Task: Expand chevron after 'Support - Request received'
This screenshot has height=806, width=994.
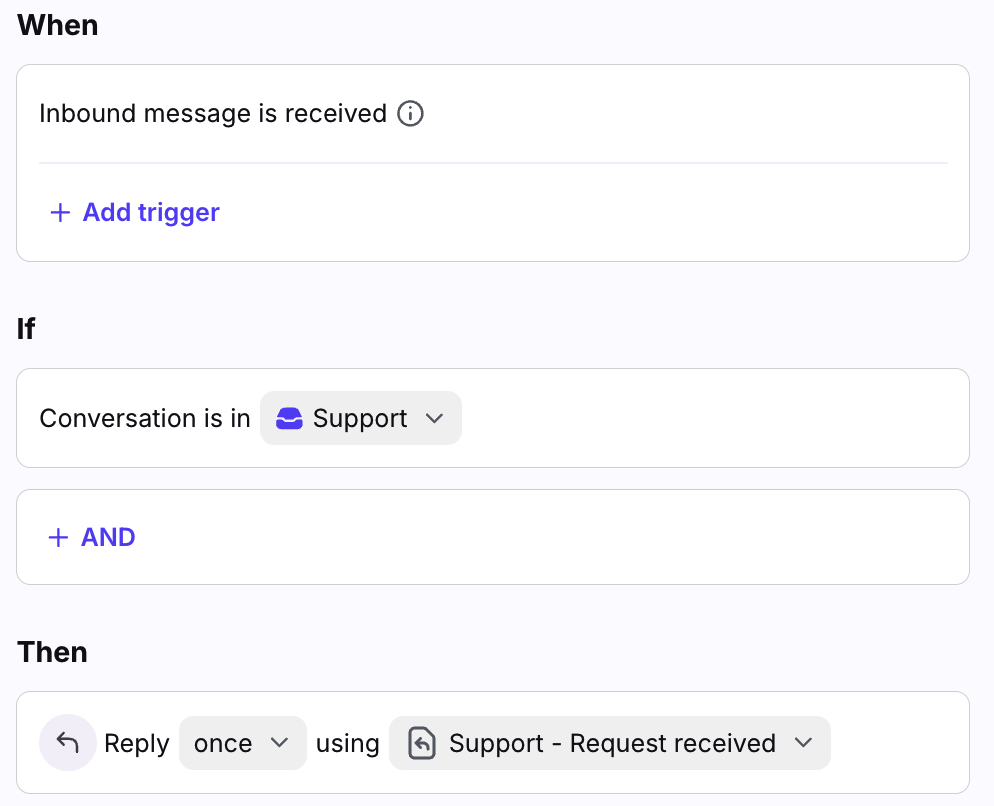Action: click(802, 743)
